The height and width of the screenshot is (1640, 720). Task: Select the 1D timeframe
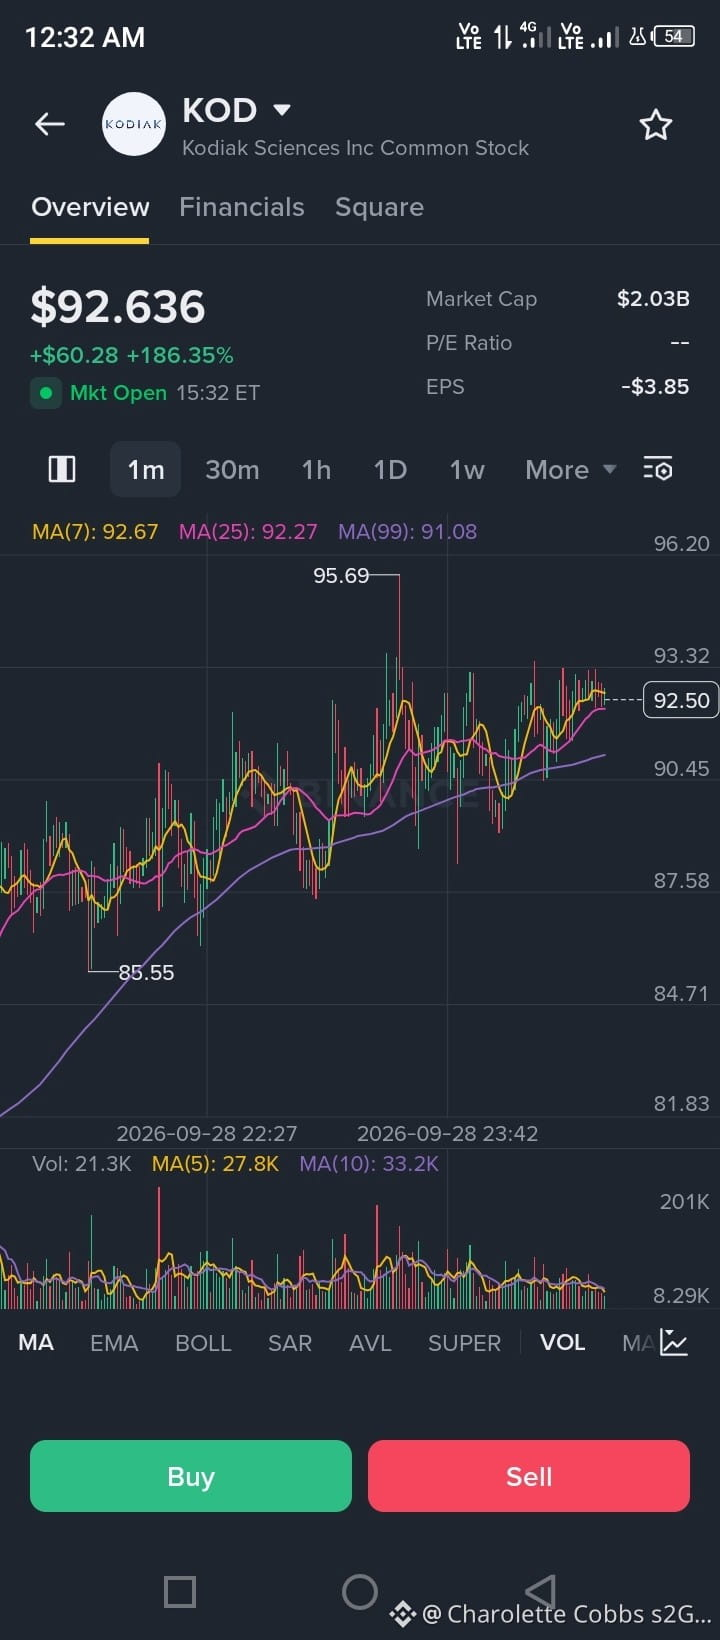click(x=390, y=470)
